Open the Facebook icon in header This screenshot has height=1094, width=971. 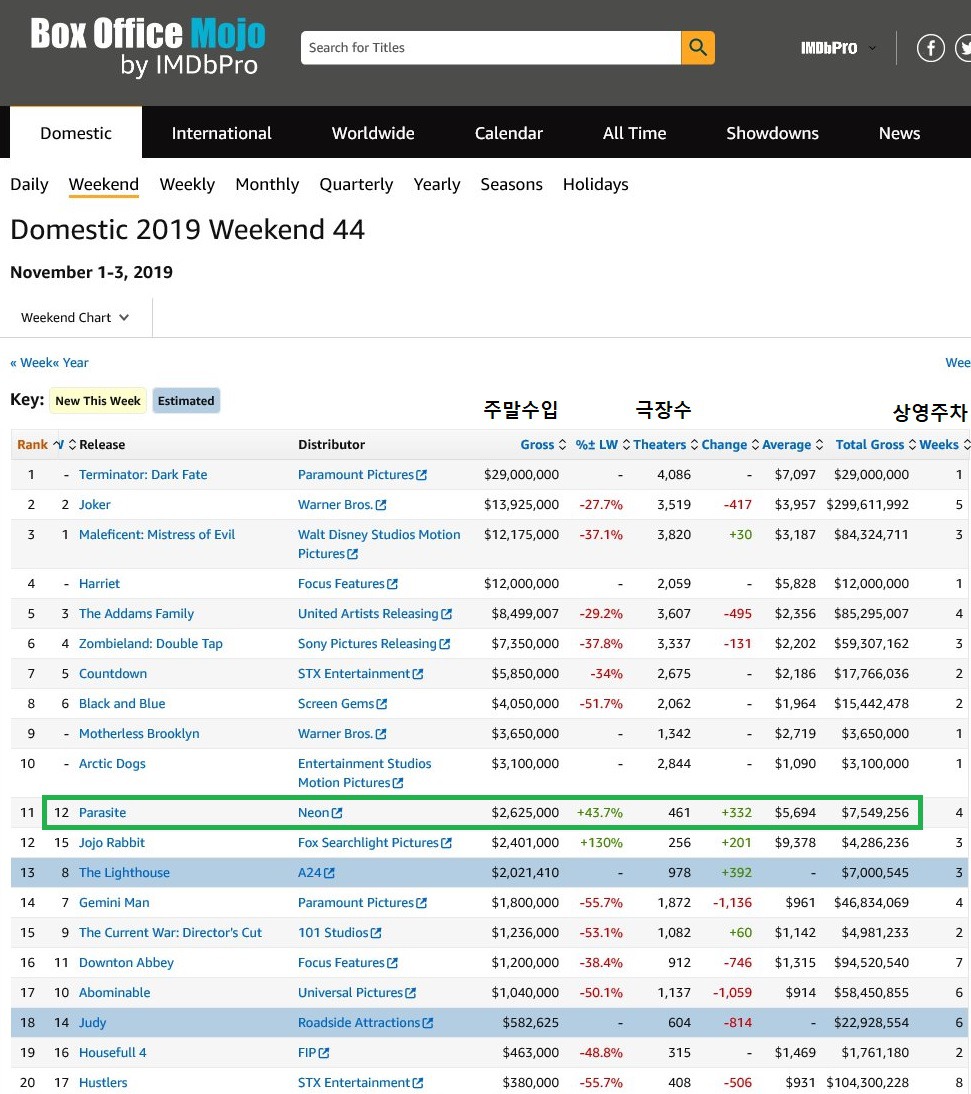click(x=931, y=48)
